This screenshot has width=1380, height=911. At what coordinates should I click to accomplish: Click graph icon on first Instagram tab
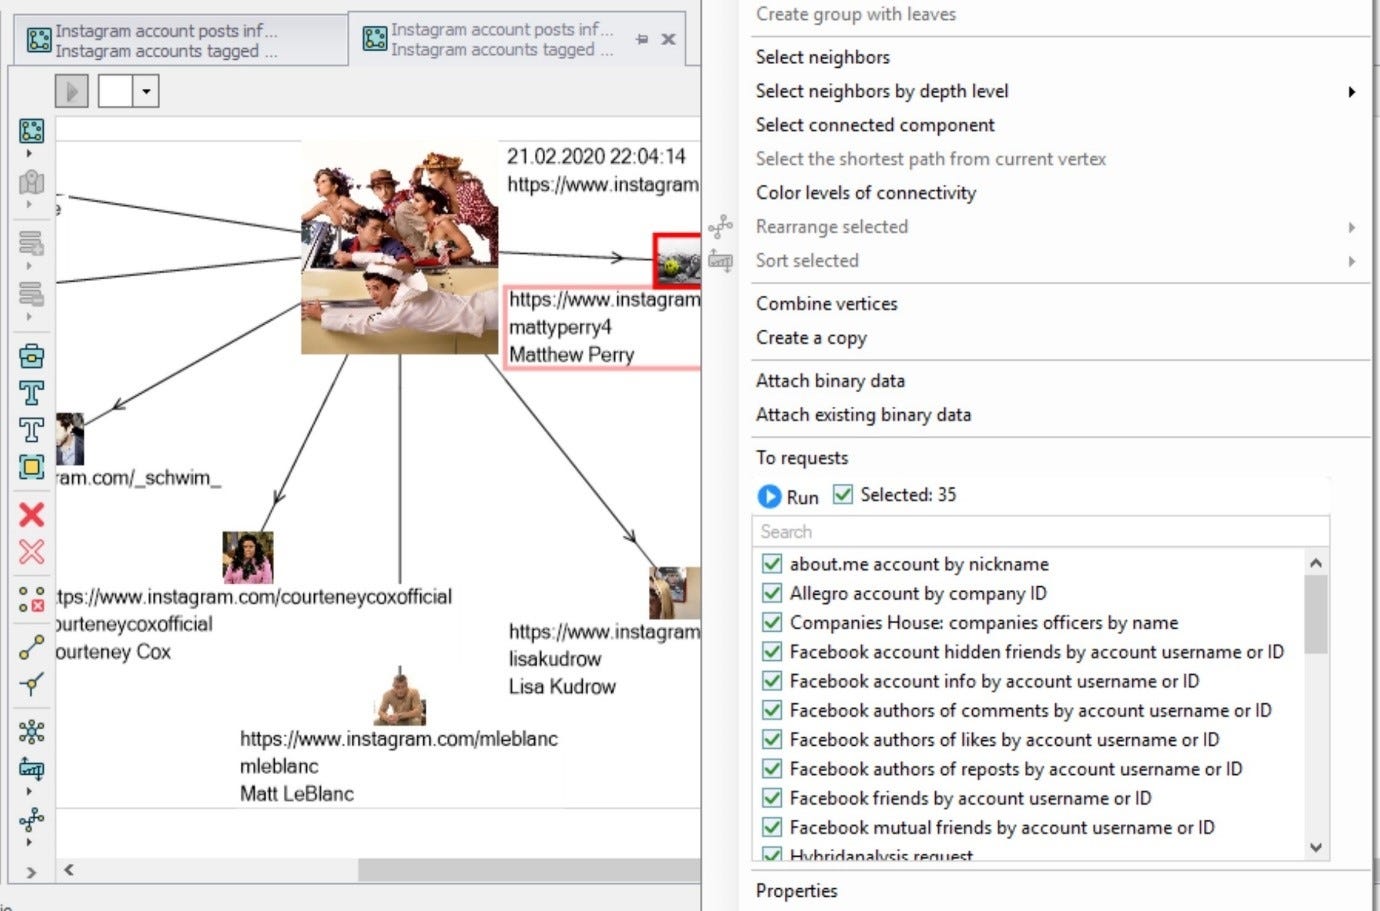[x=39, y=40]
